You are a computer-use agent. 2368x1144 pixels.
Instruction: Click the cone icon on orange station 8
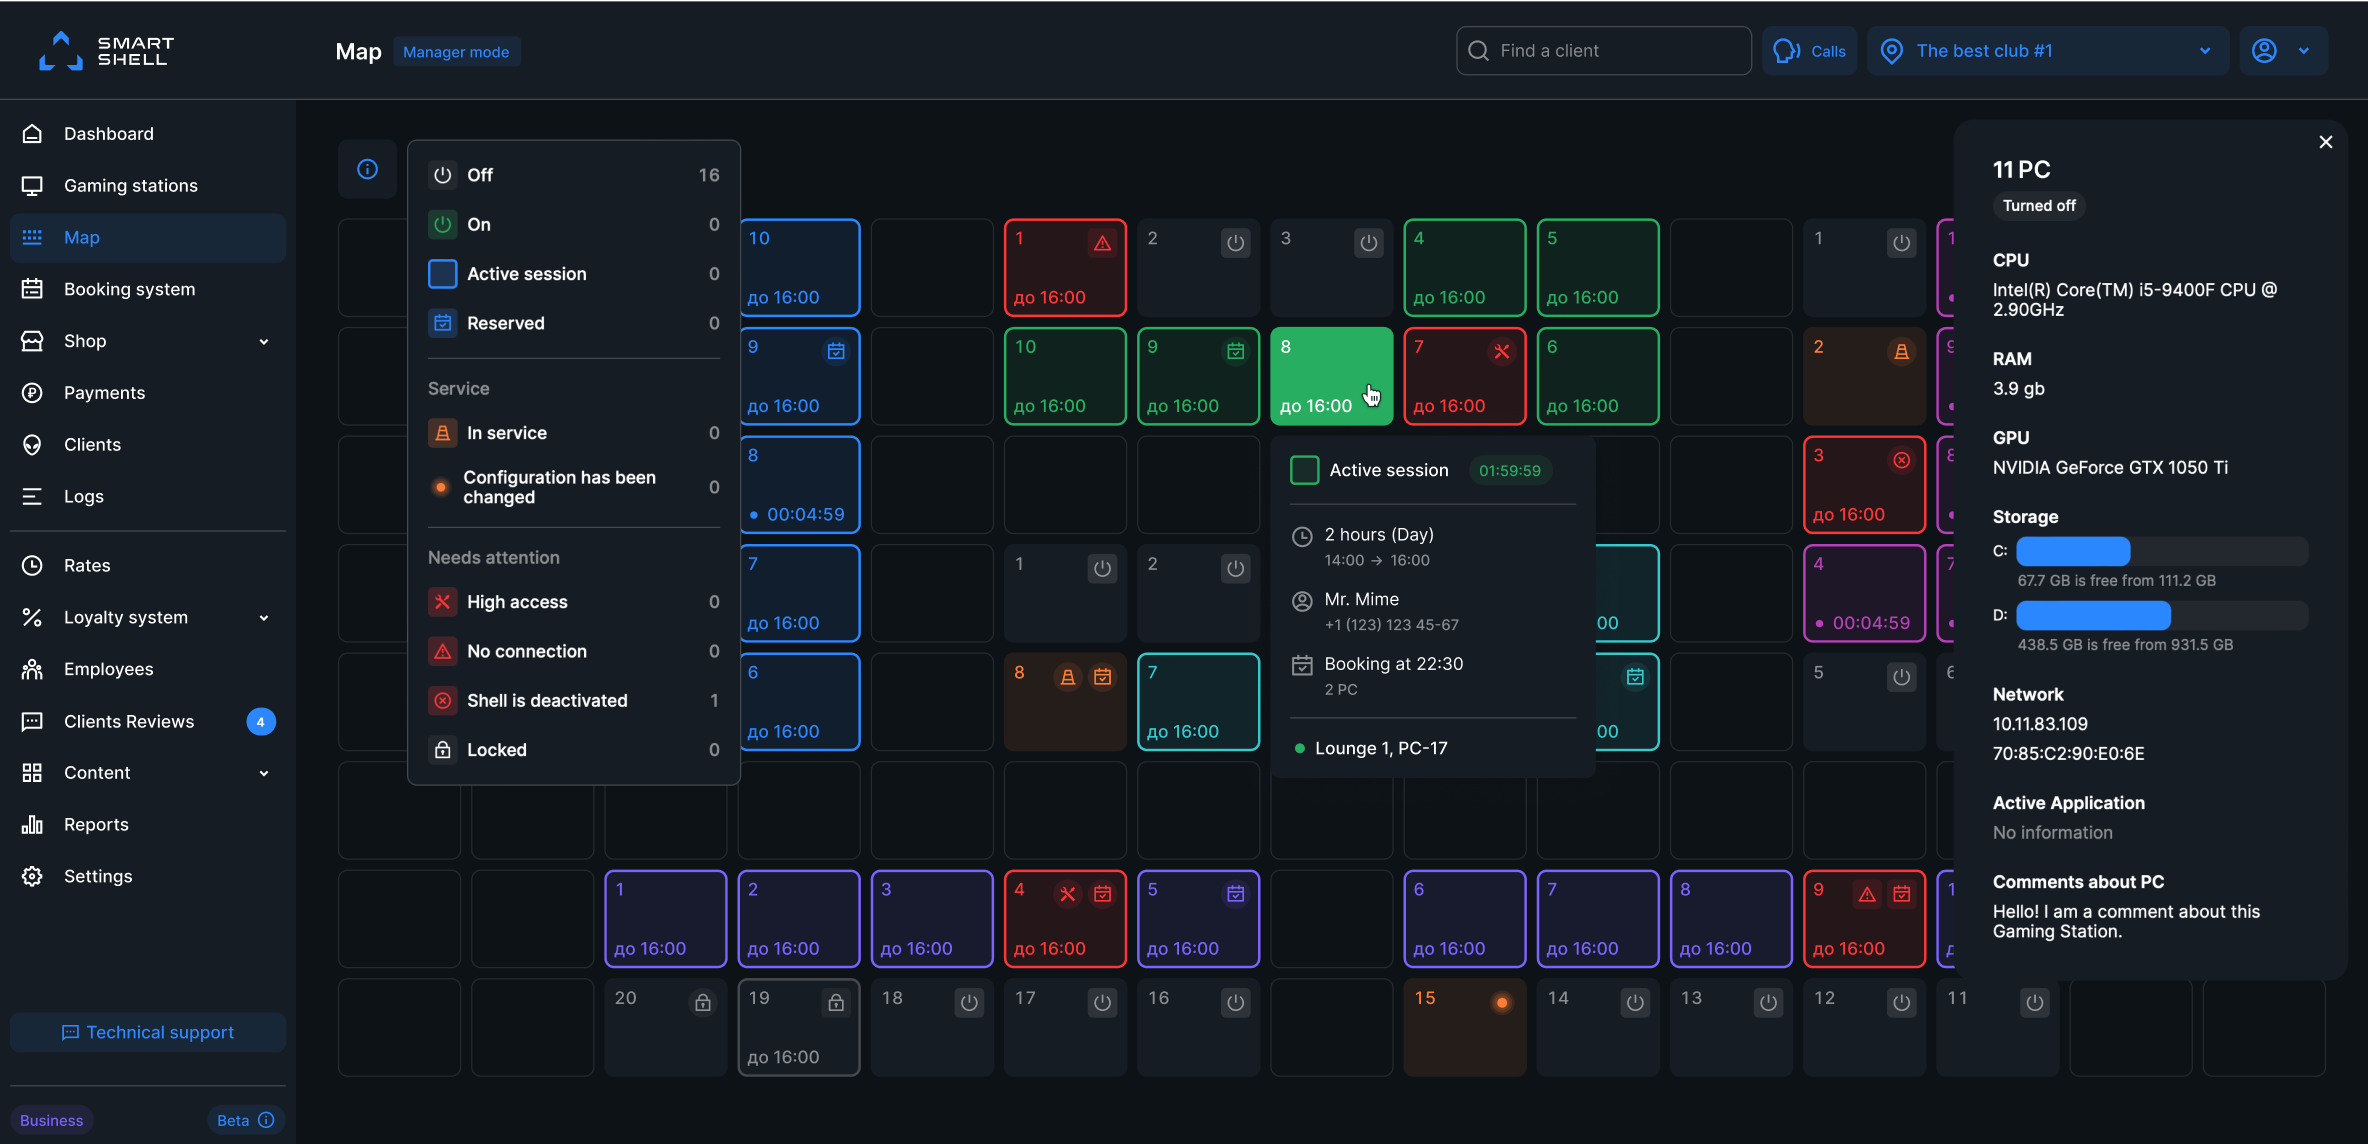tap(1068, 677)
